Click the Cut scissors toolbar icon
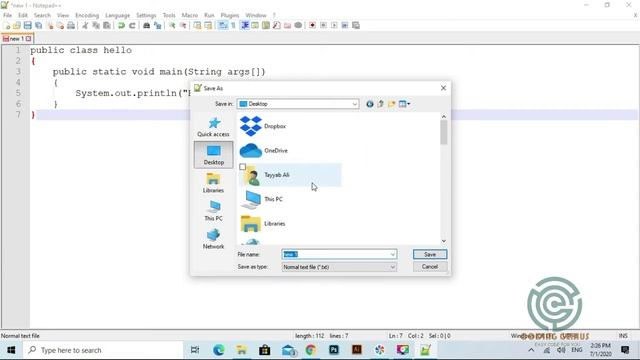 click(x=85, y=25)
